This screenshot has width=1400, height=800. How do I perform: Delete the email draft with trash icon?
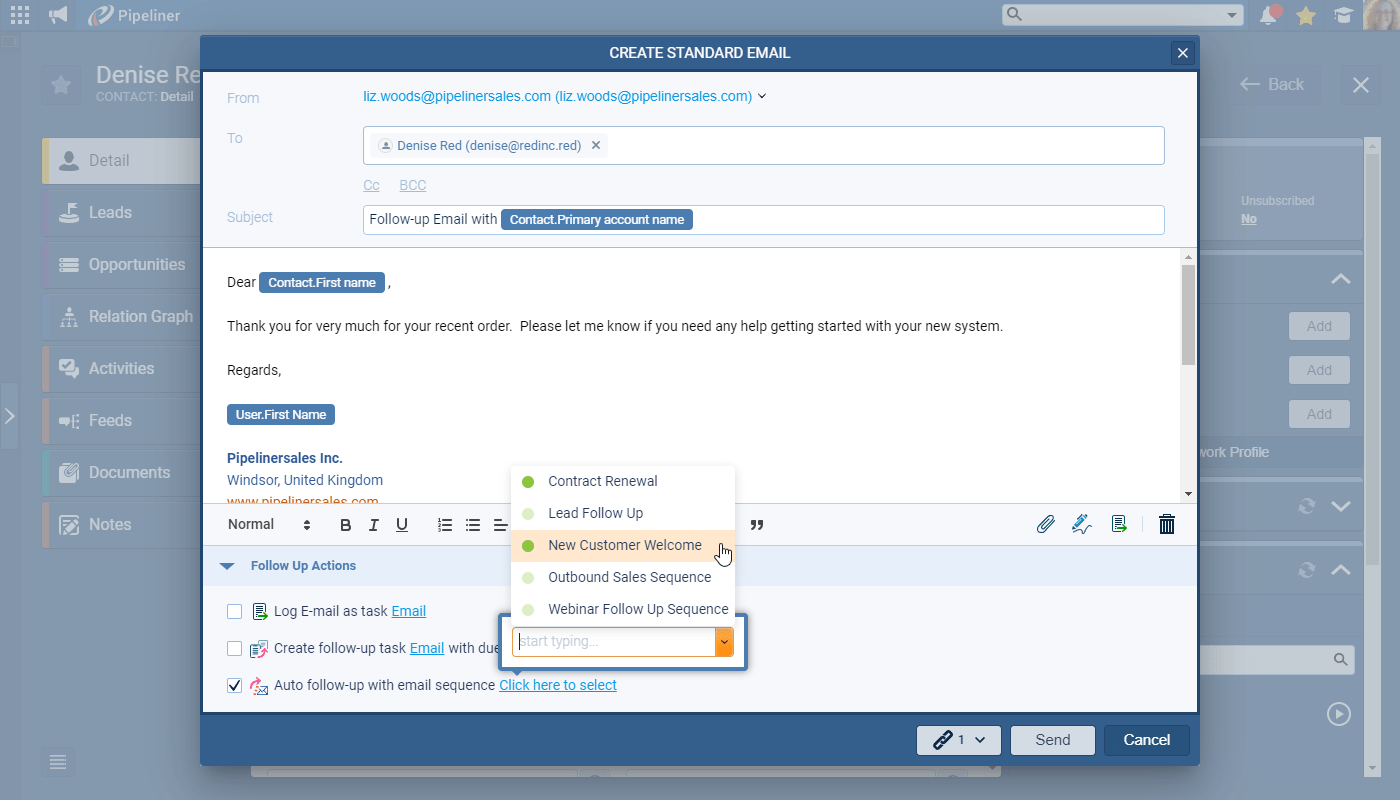coord(1166,523)
